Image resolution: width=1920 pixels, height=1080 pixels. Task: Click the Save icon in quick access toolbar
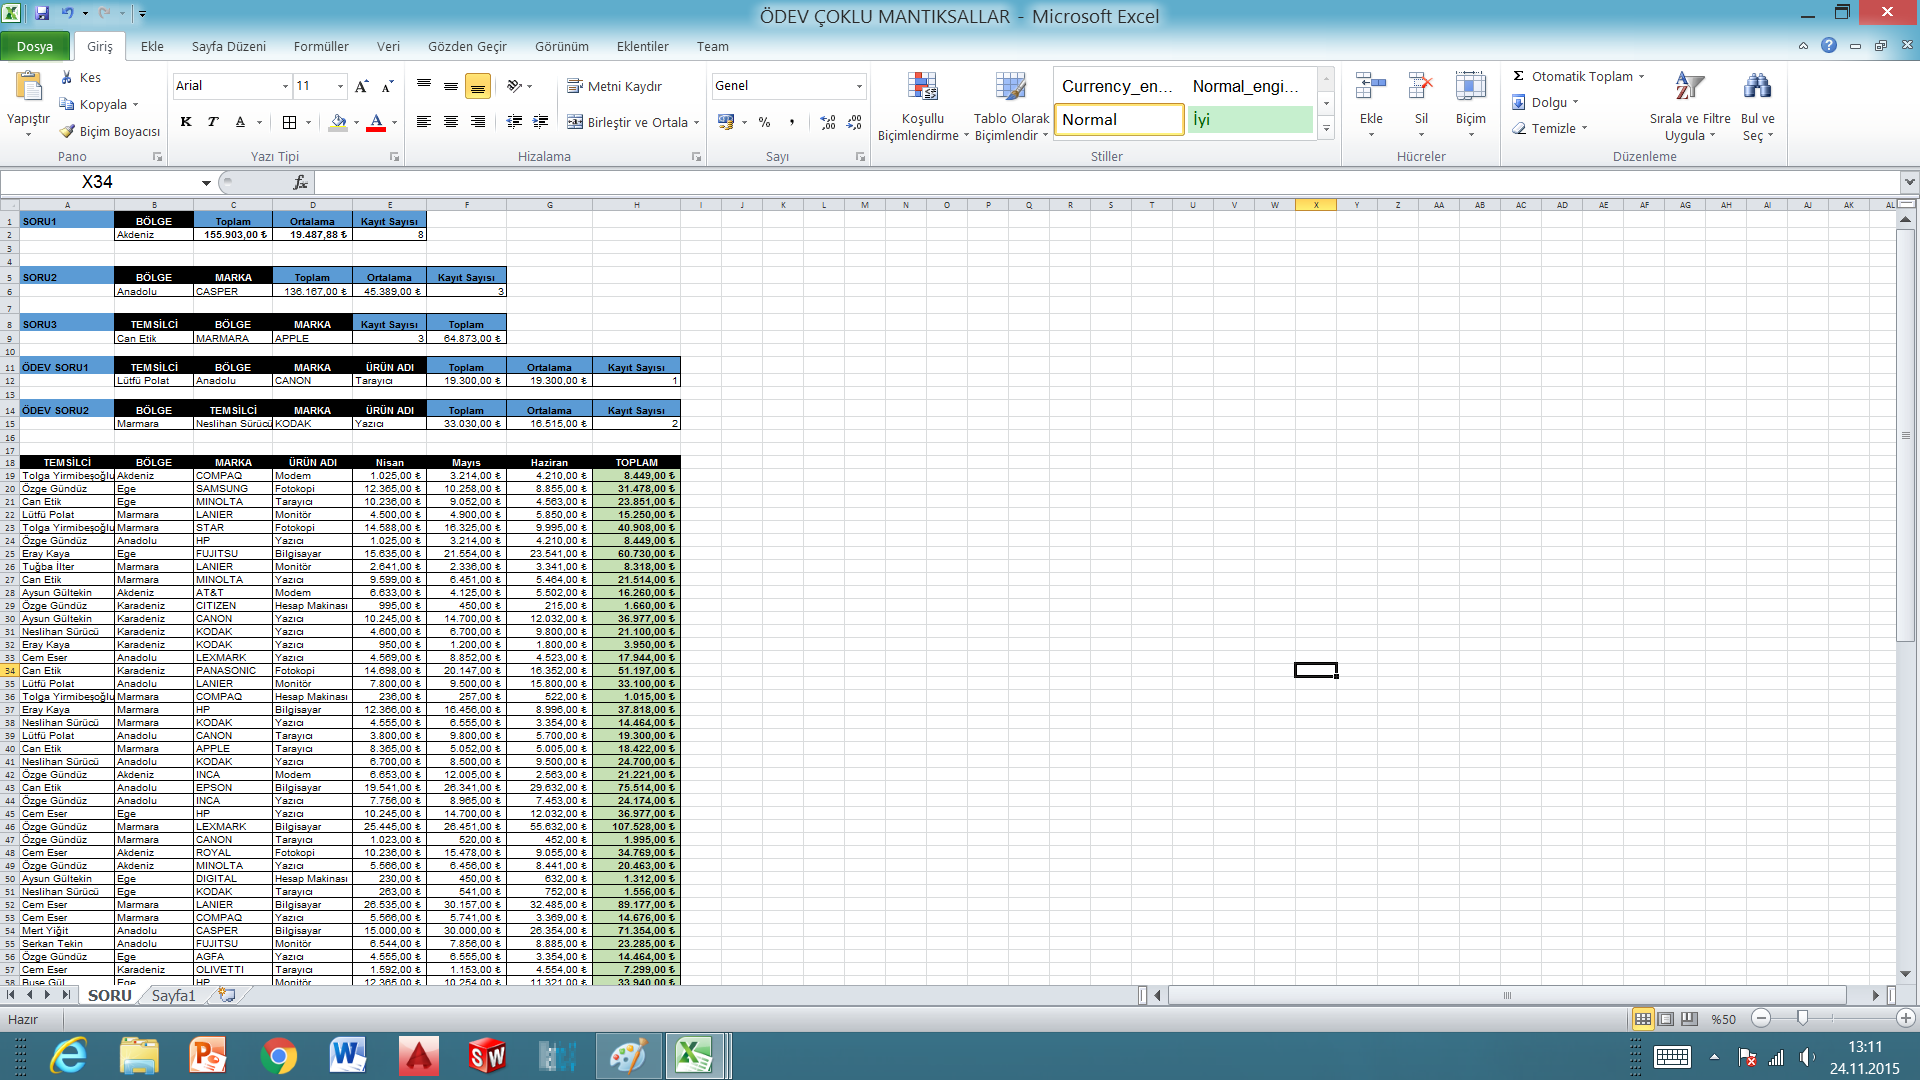(42, 14)
